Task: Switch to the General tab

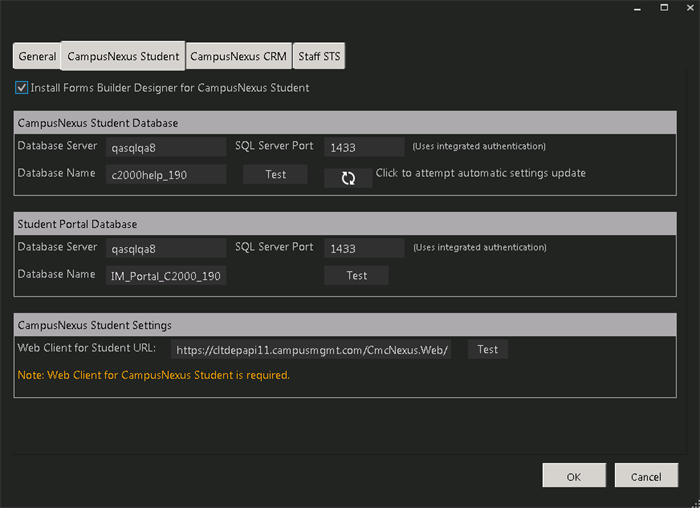Action: click(x=37, y=56)
